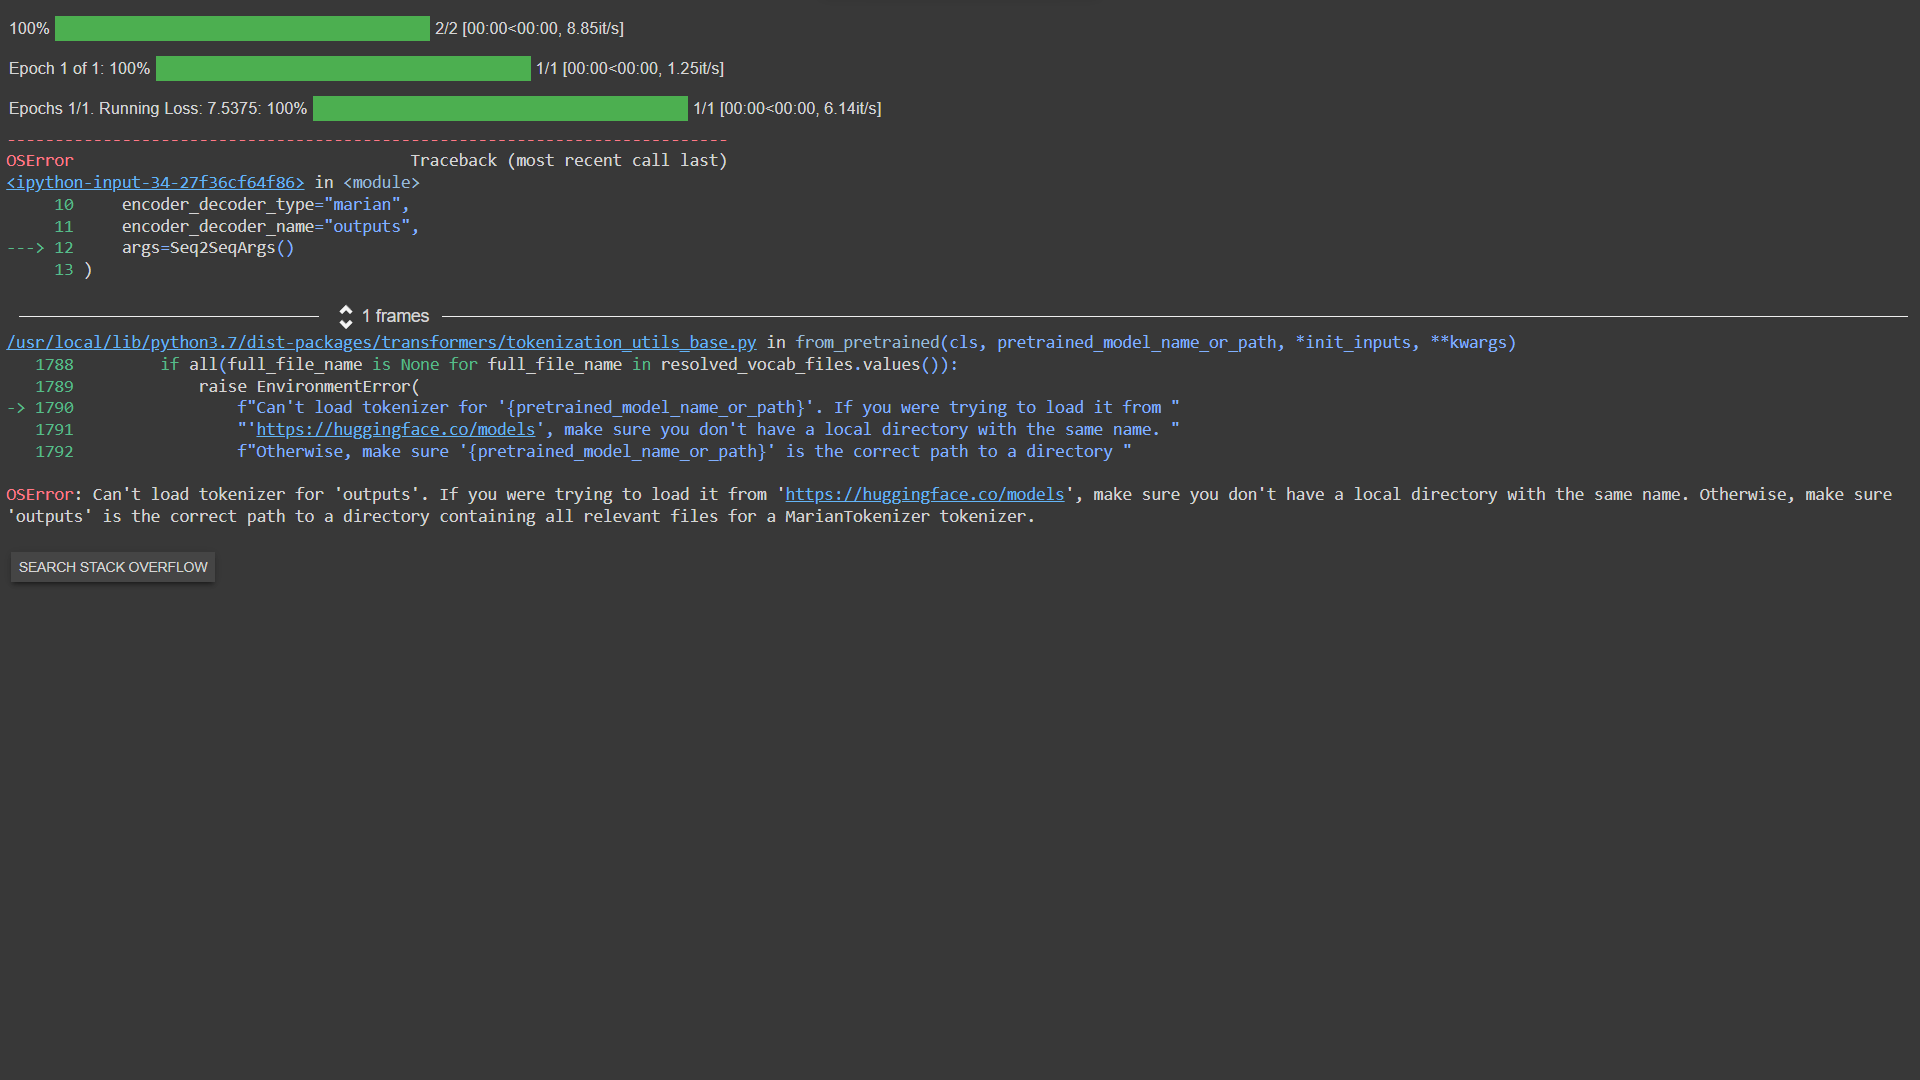
Task: Select the MarianTokenizer error message text
Action: 857,516
